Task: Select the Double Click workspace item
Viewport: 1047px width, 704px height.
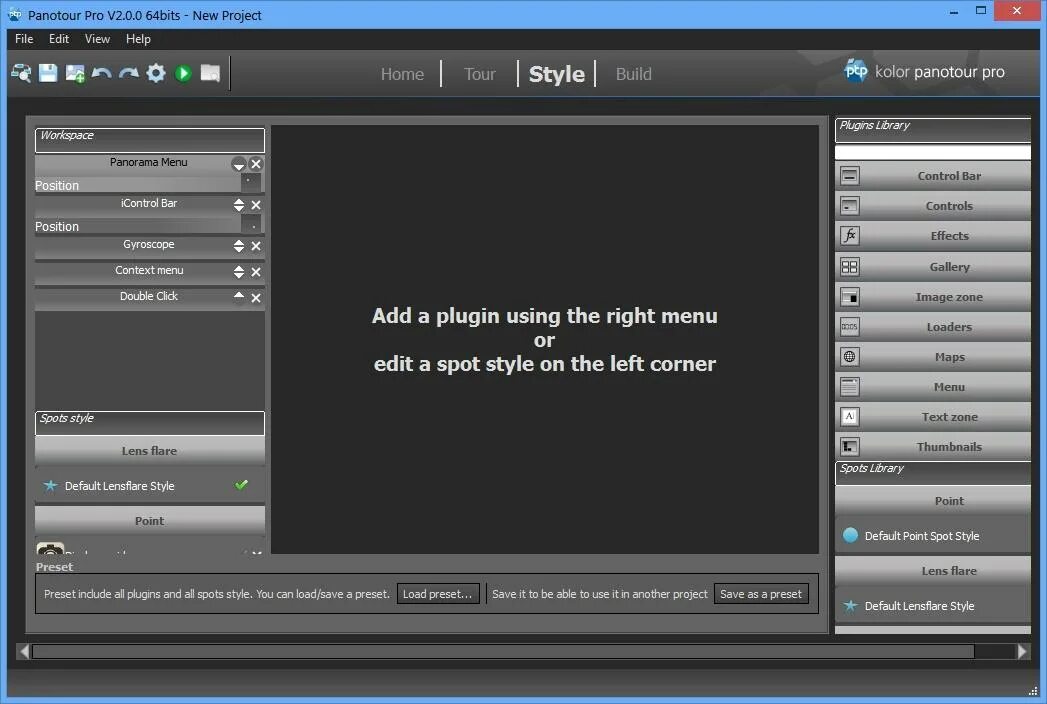Action: (149, 297)
